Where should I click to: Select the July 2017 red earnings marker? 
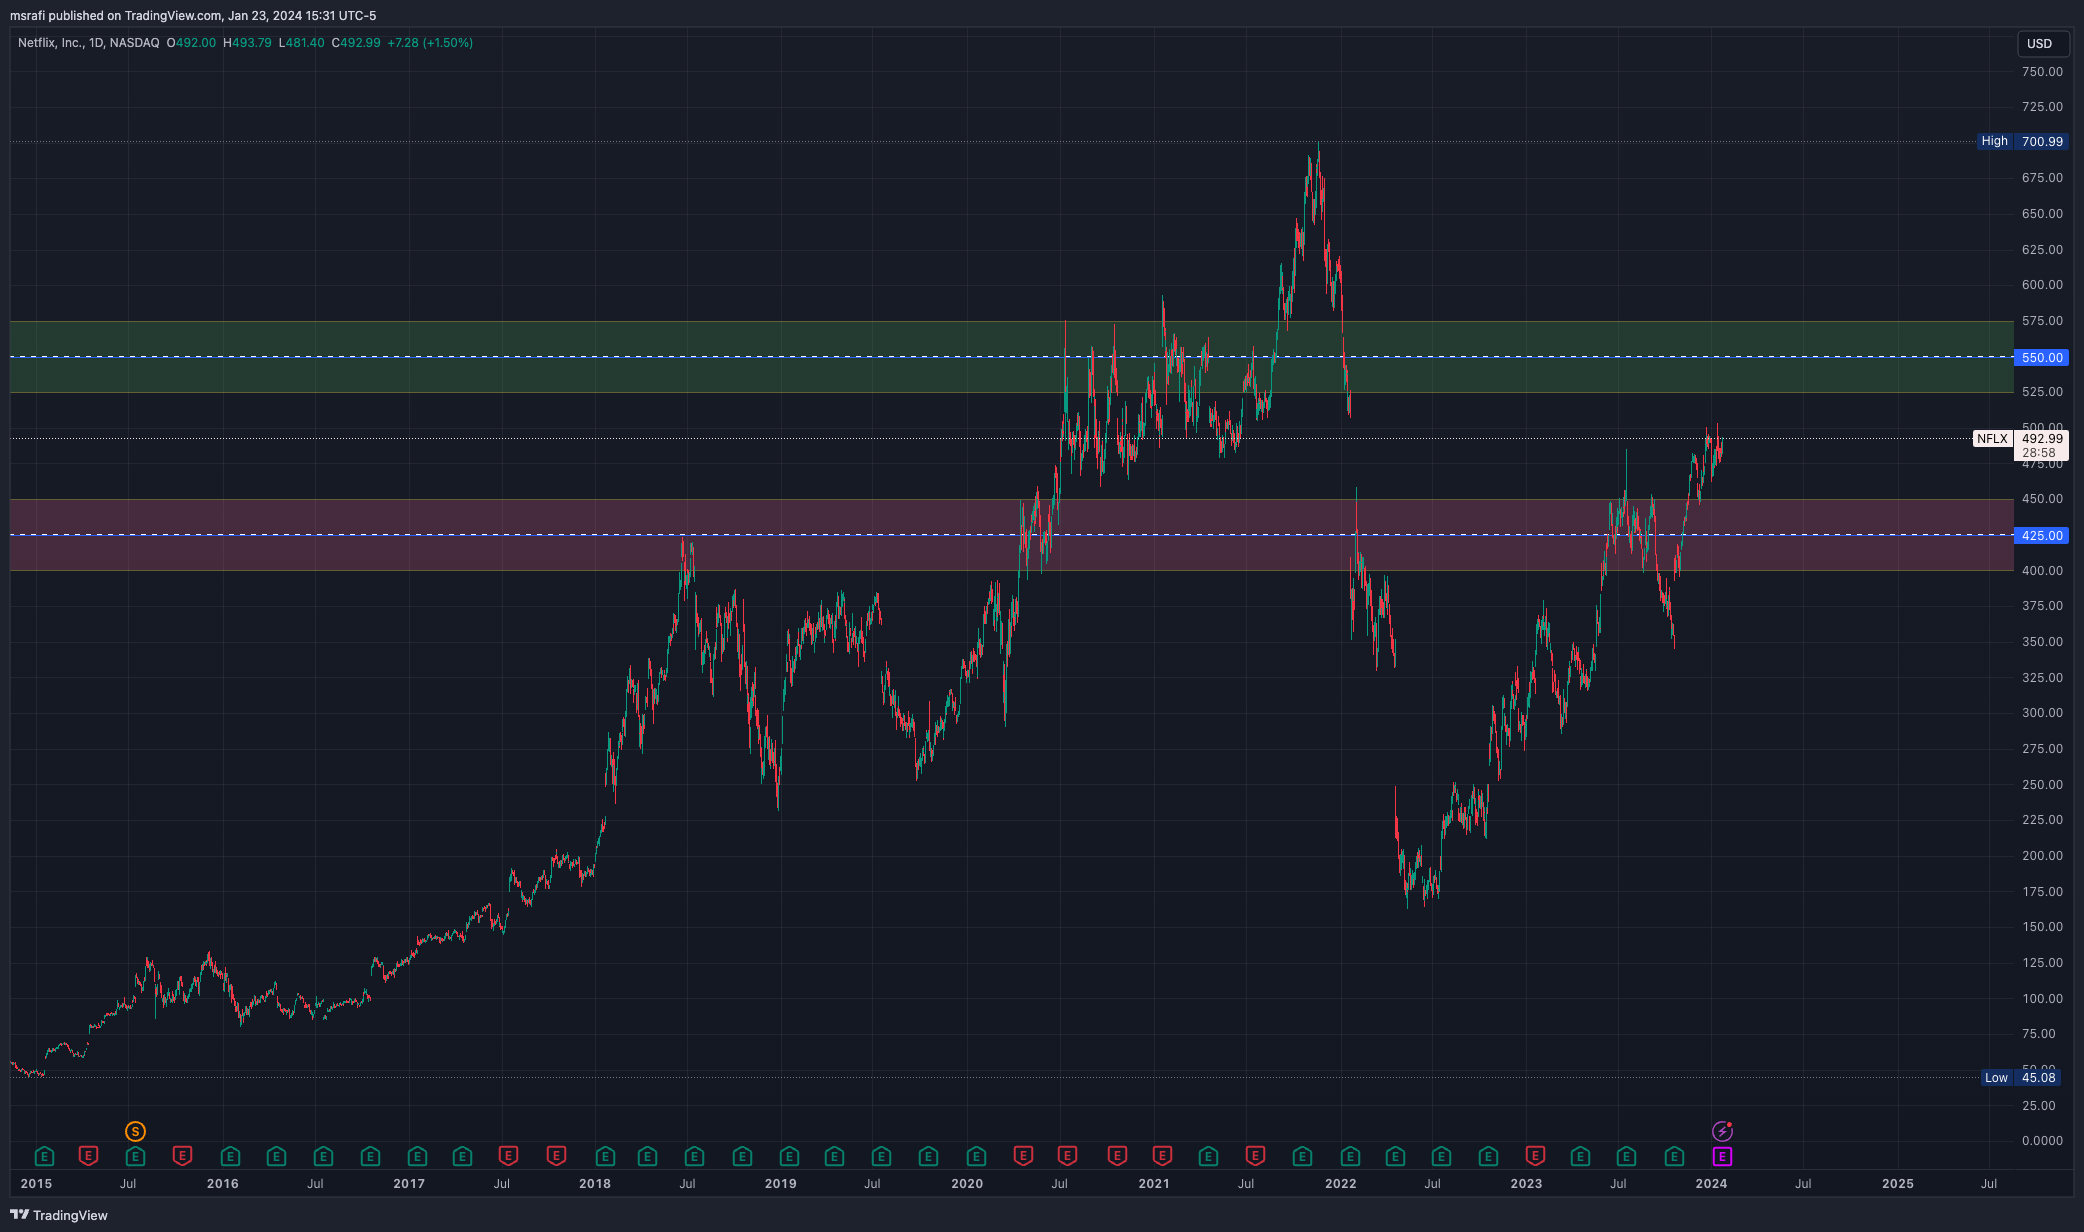[508, 1157]
